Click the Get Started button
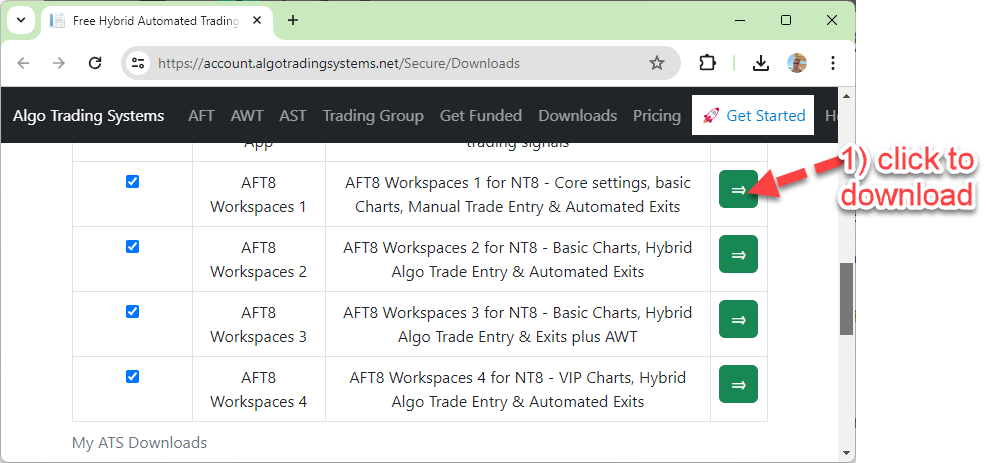Viewport: 986px width, 463px height. pos(753,115)
